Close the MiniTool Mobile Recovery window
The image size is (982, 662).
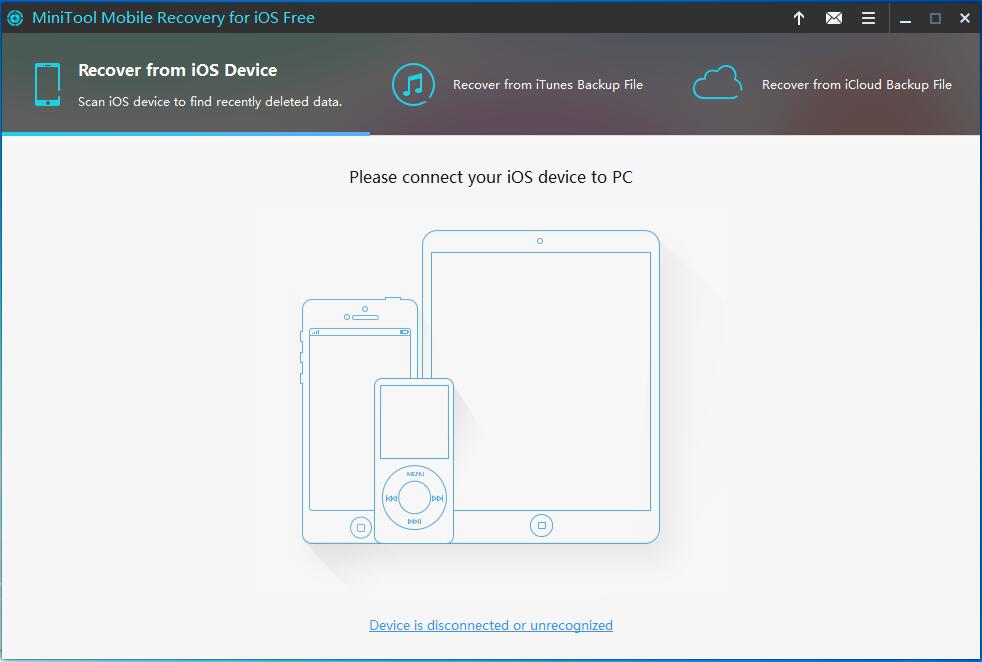[965, 19]
